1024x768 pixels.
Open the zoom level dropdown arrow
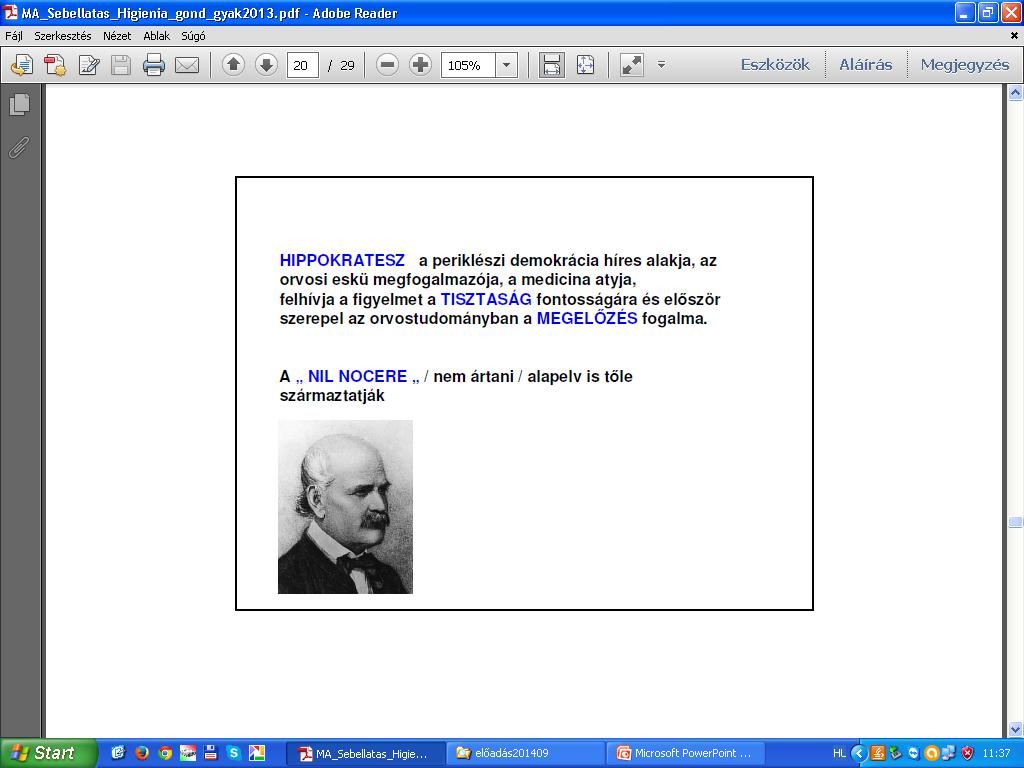pos(506,65)
